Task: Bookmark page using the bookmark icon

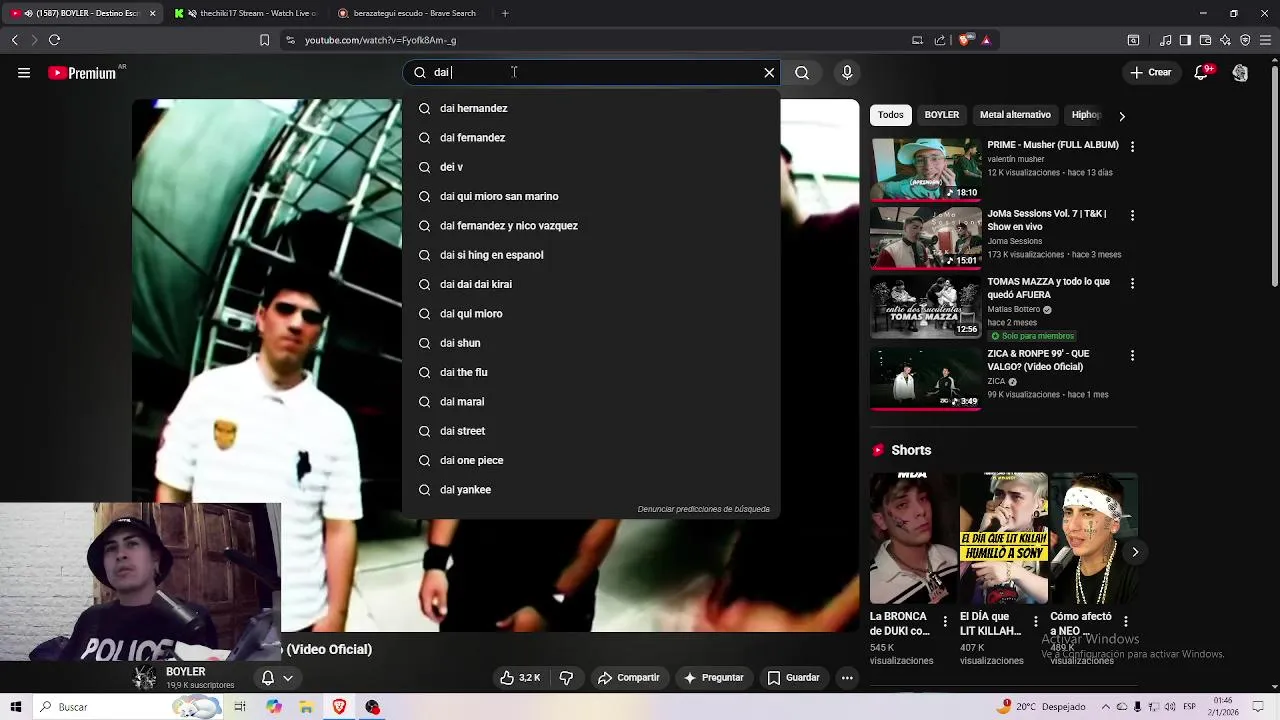Action: 264,40
